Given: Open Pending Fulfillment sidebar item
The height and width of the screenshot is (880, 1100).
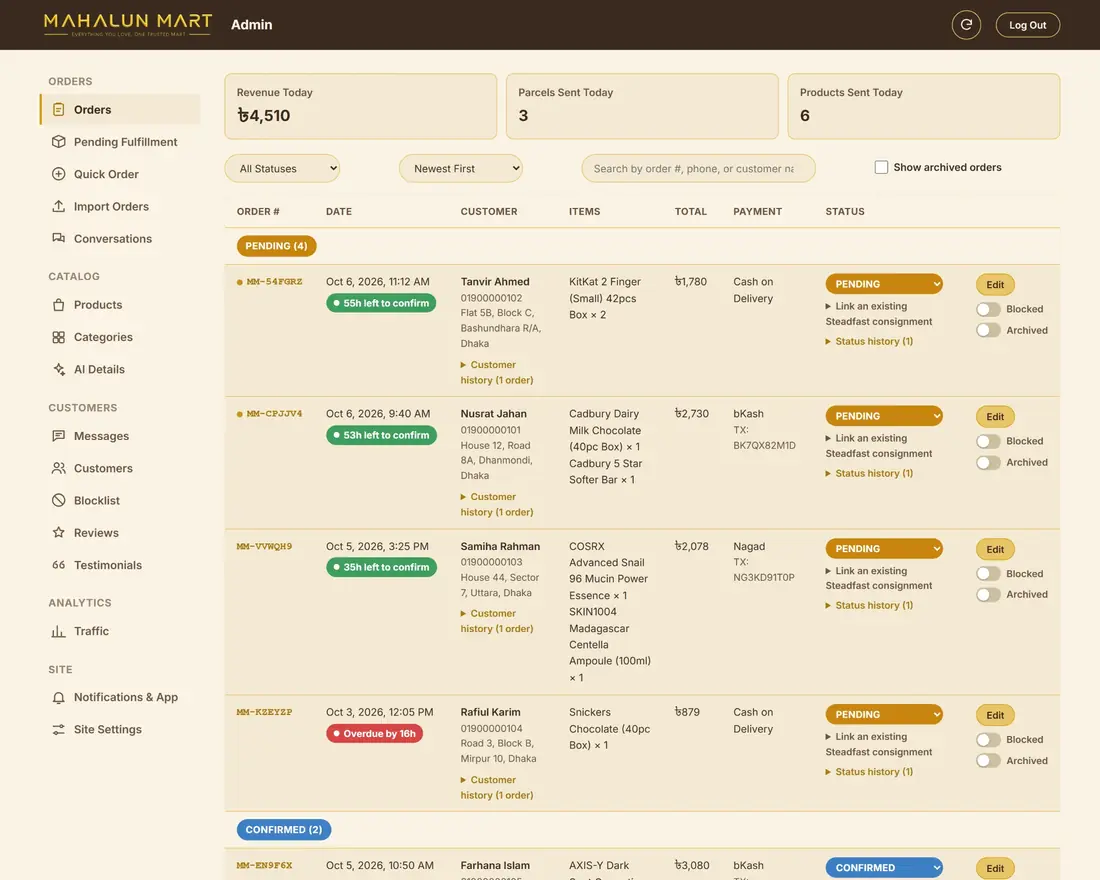Looking at the screenshot, I should 120,142.
